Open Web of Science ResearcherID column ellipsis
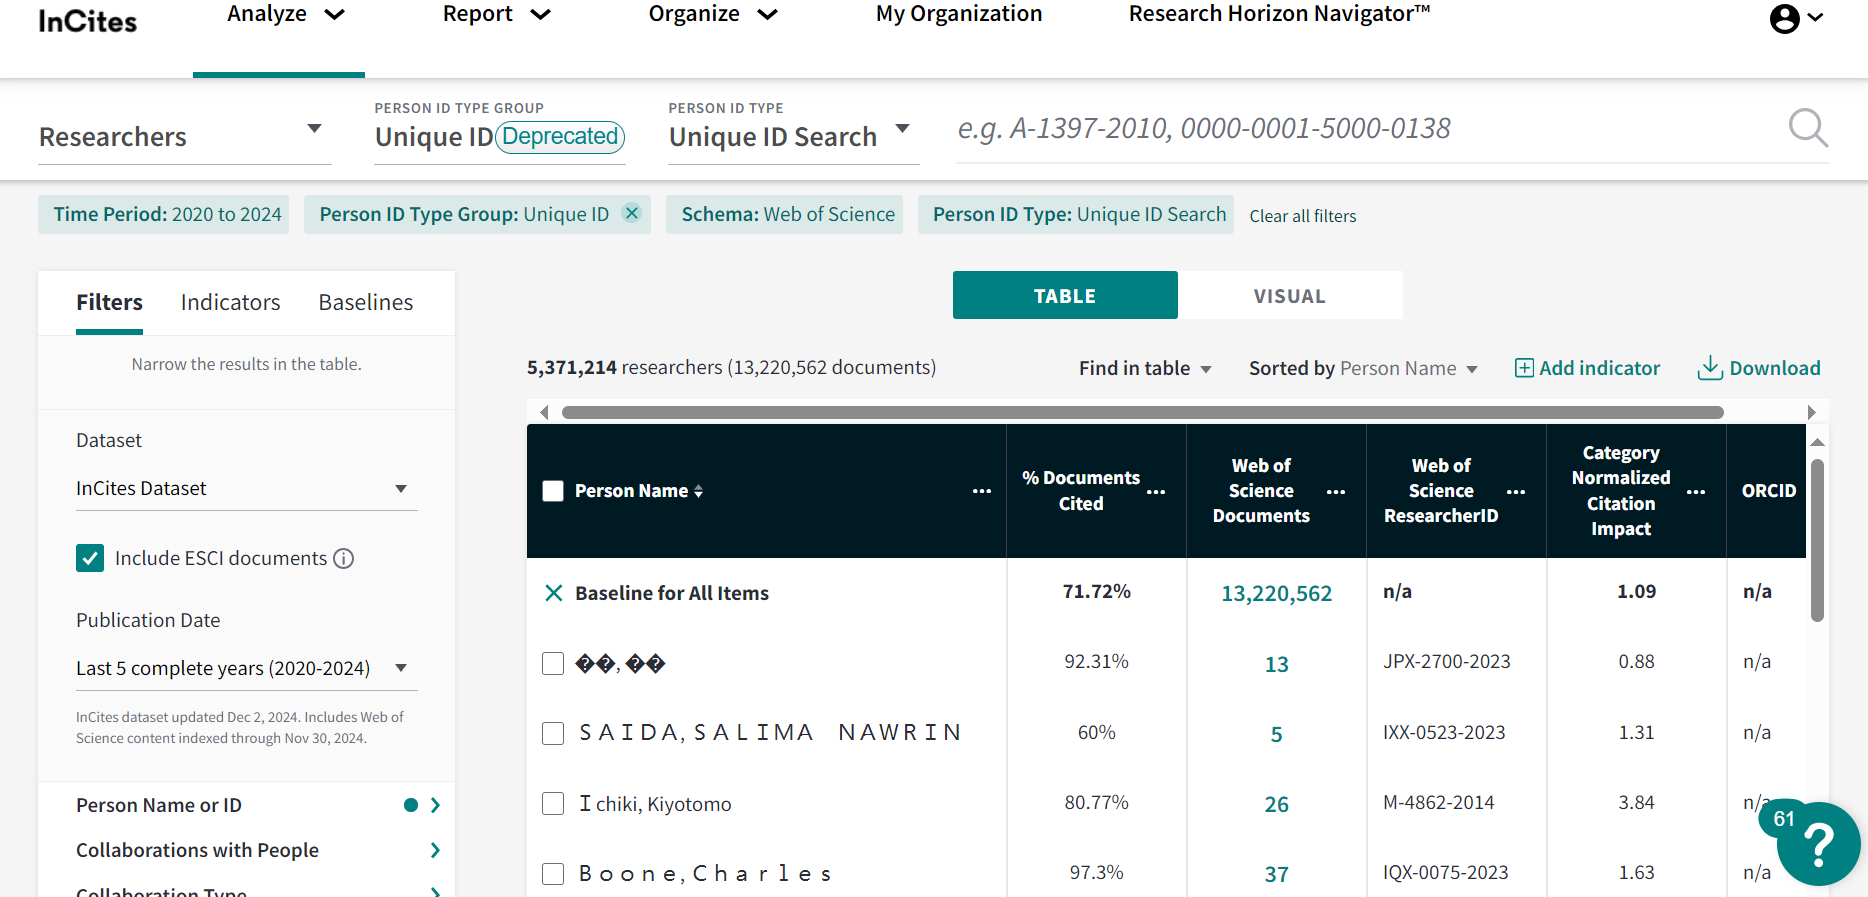1868x897 pixels. point(1516,492)
